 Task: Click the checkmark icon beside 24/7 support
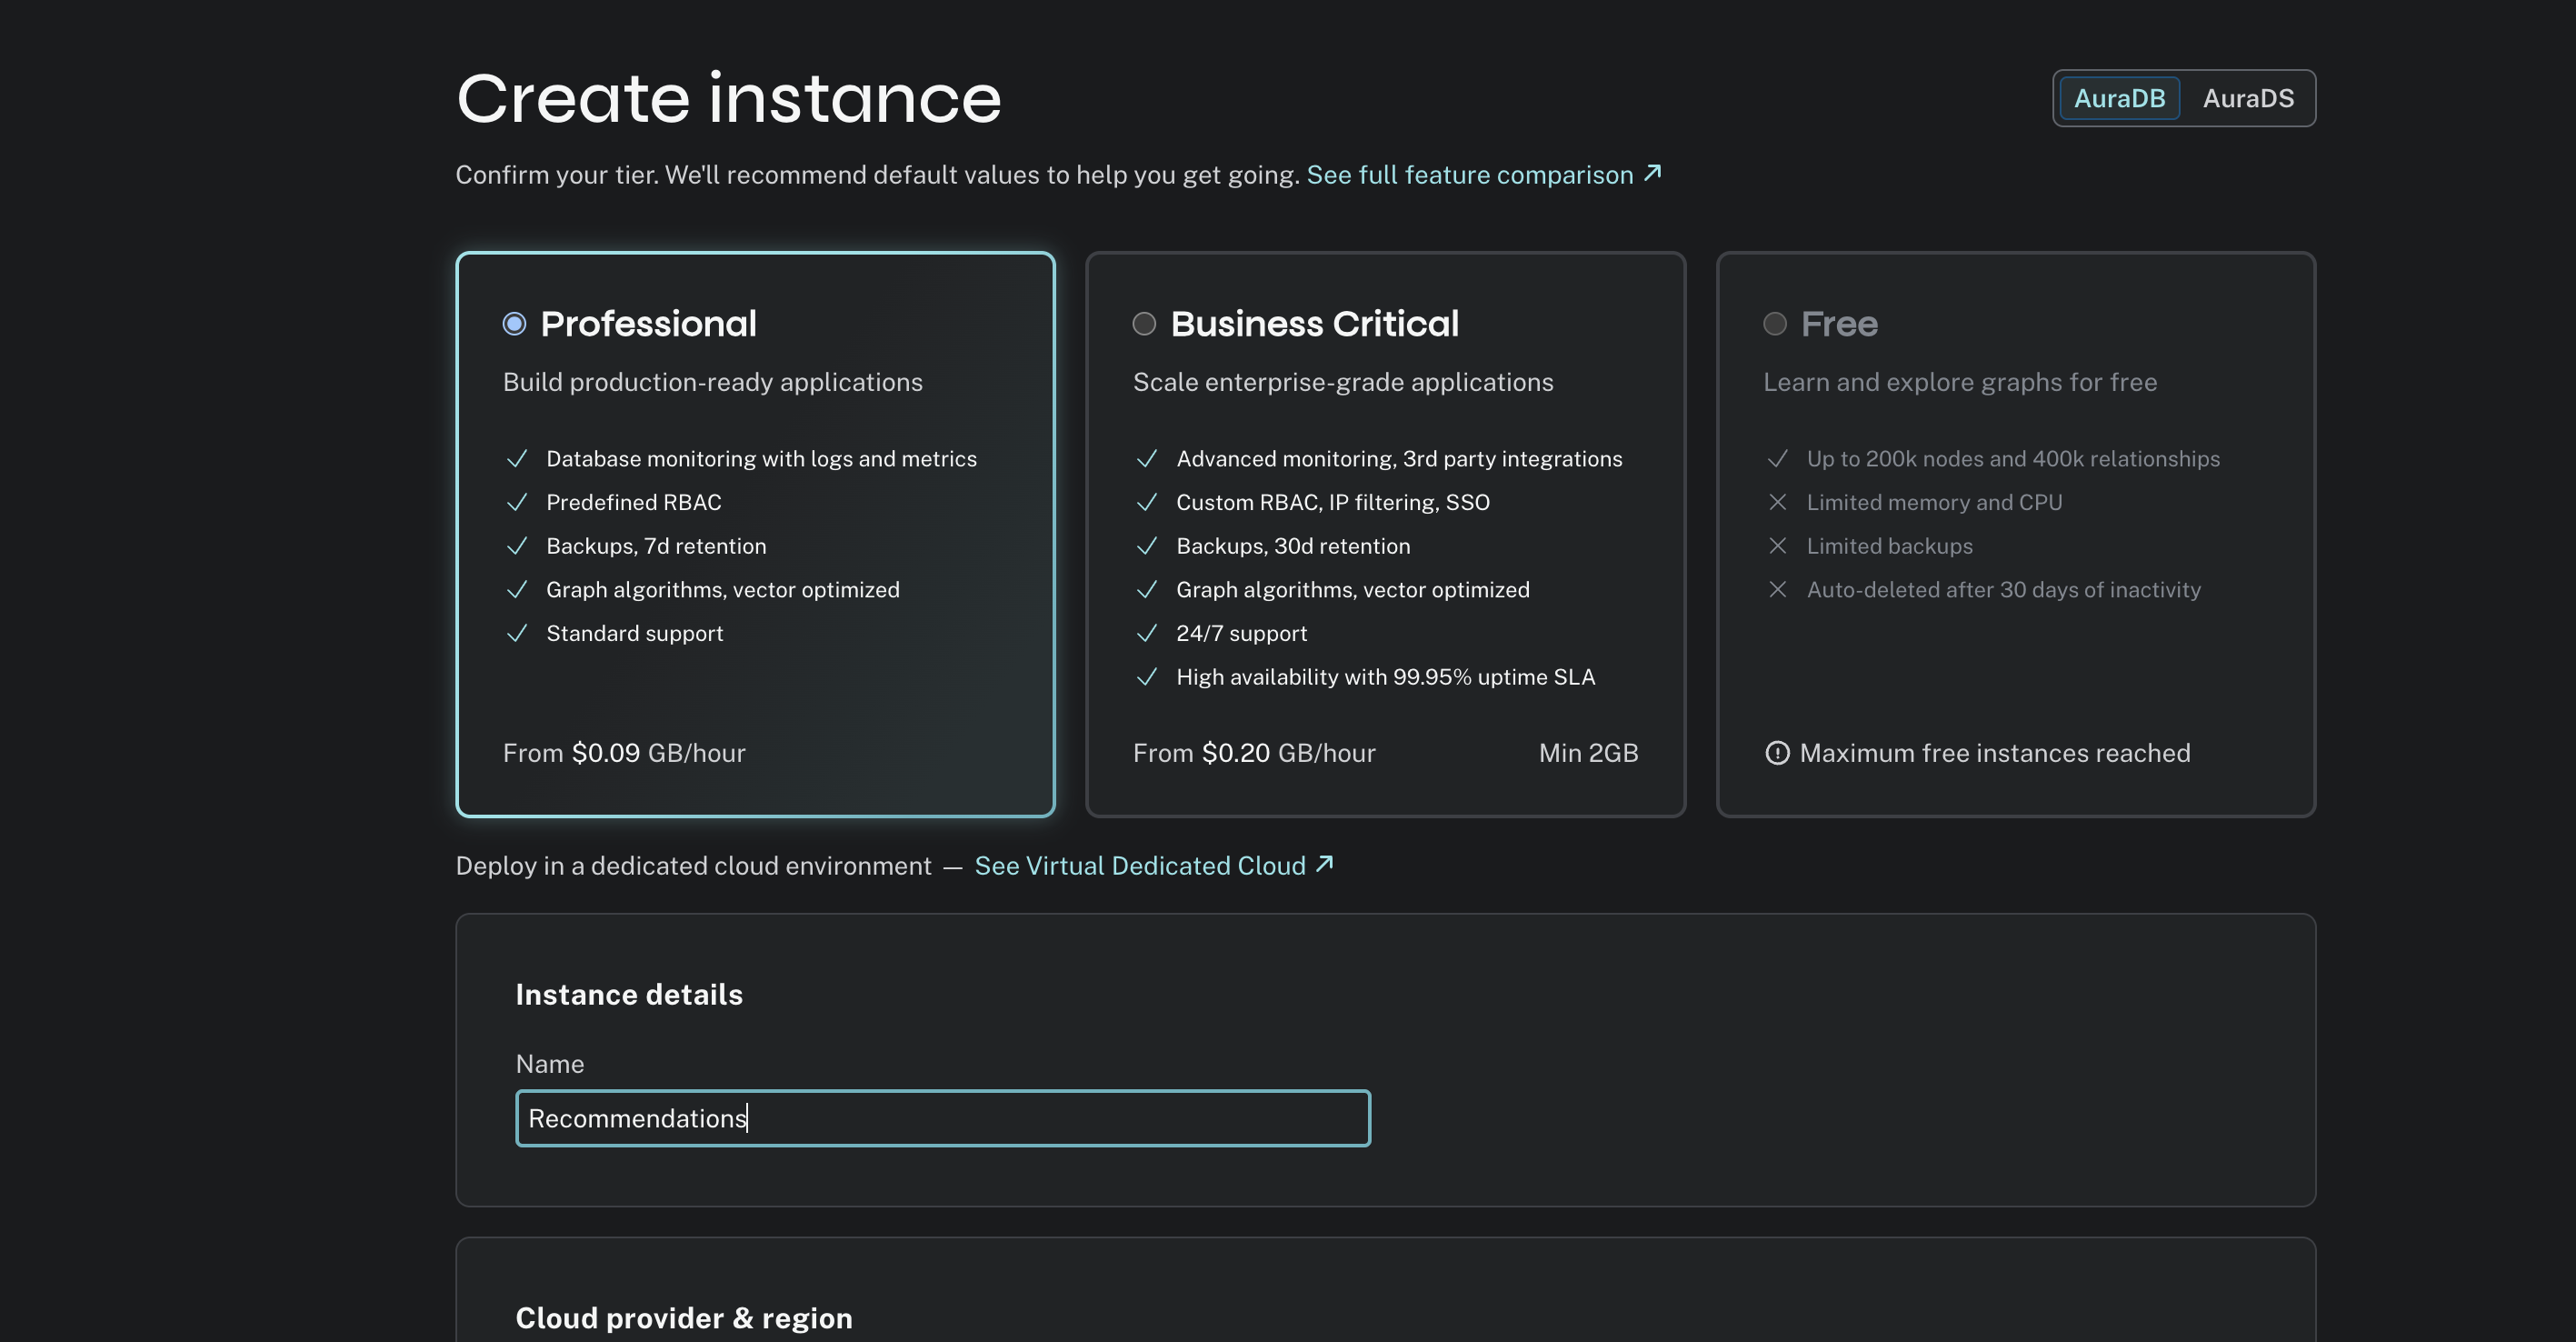point(1147,634)
